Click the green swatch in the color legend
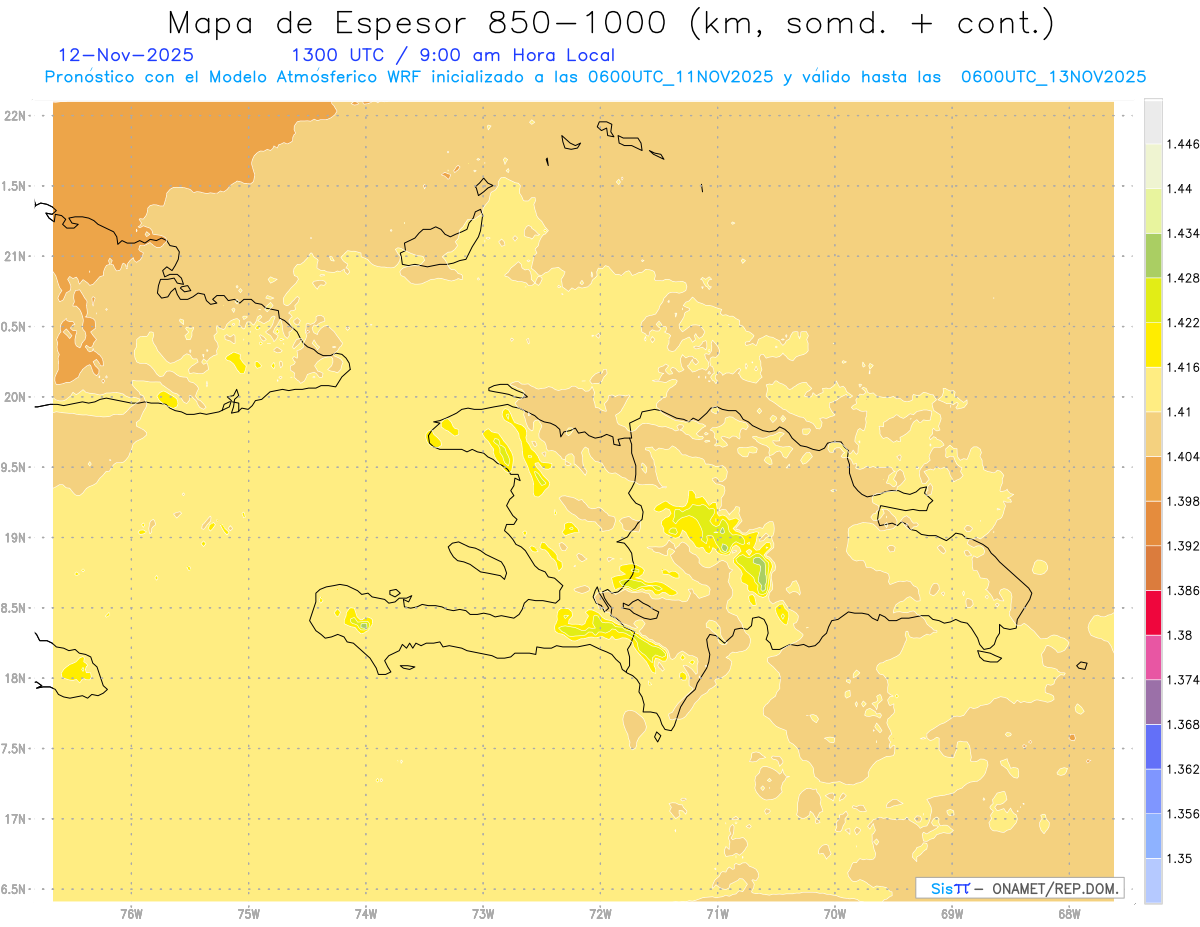 [1153, 255]
